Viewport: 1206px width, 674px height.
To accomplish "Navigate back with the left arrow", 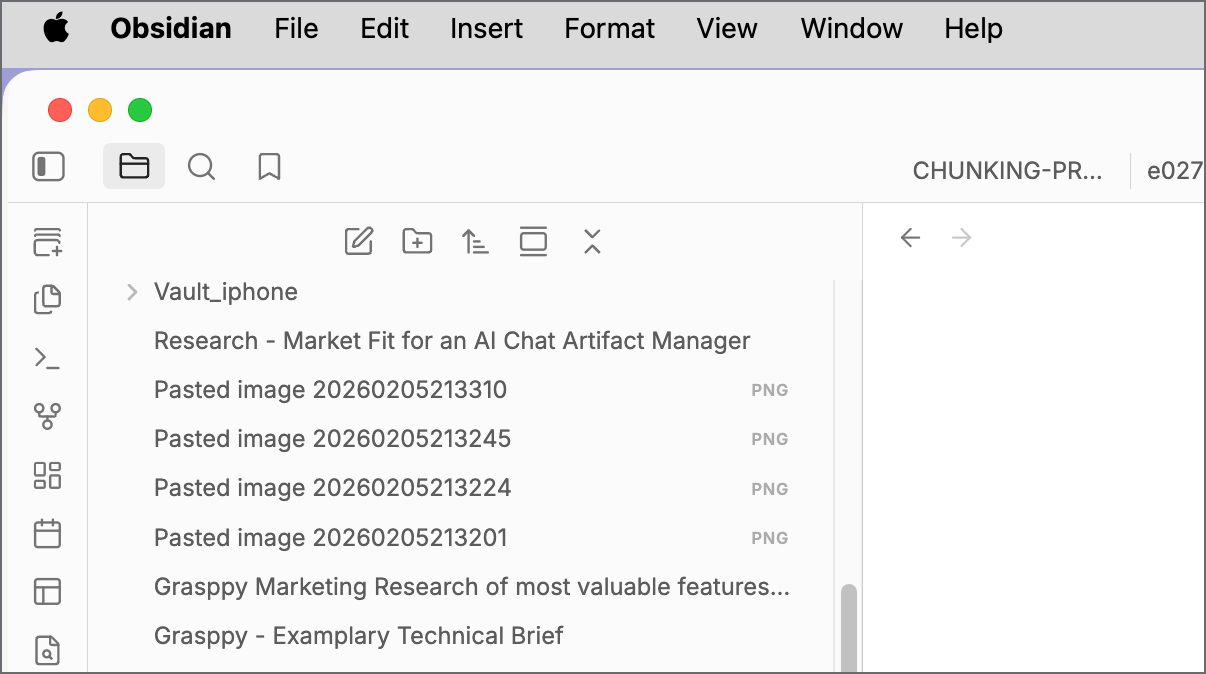I will click(910, 238).
